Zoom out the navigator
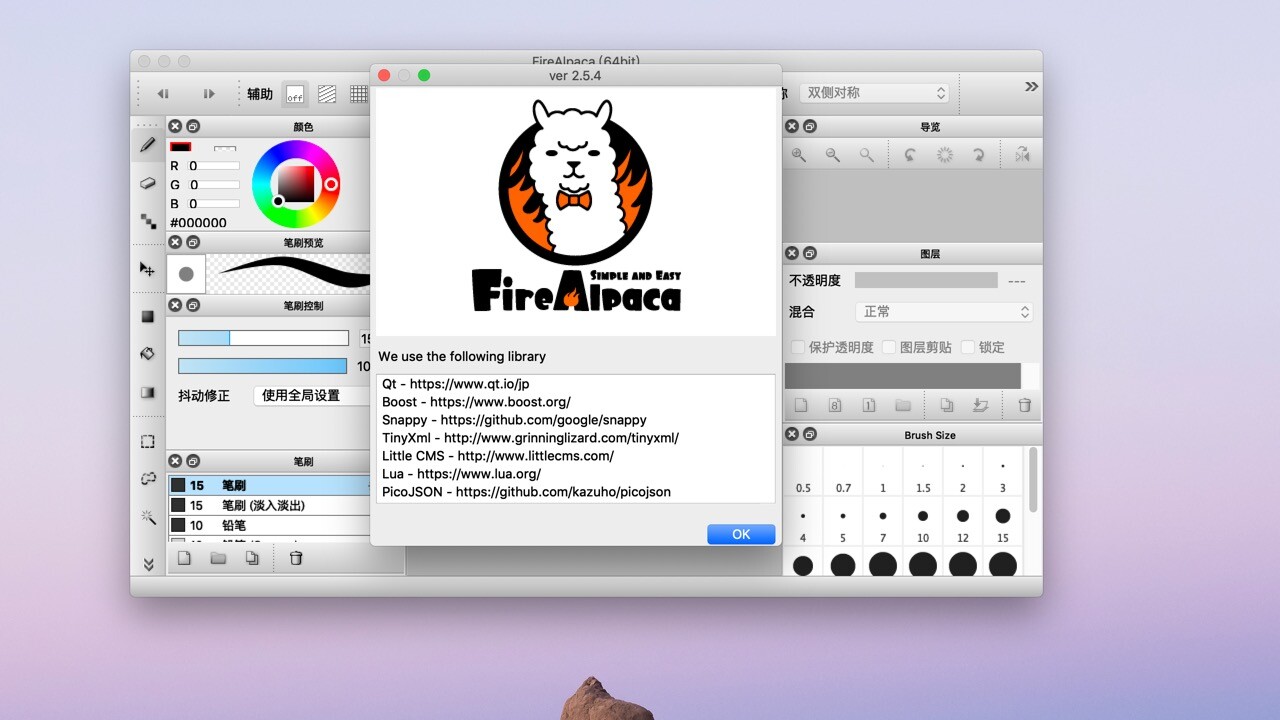Image resolution: width=1280 pixels, height=720 pixels. pos(833,155)
